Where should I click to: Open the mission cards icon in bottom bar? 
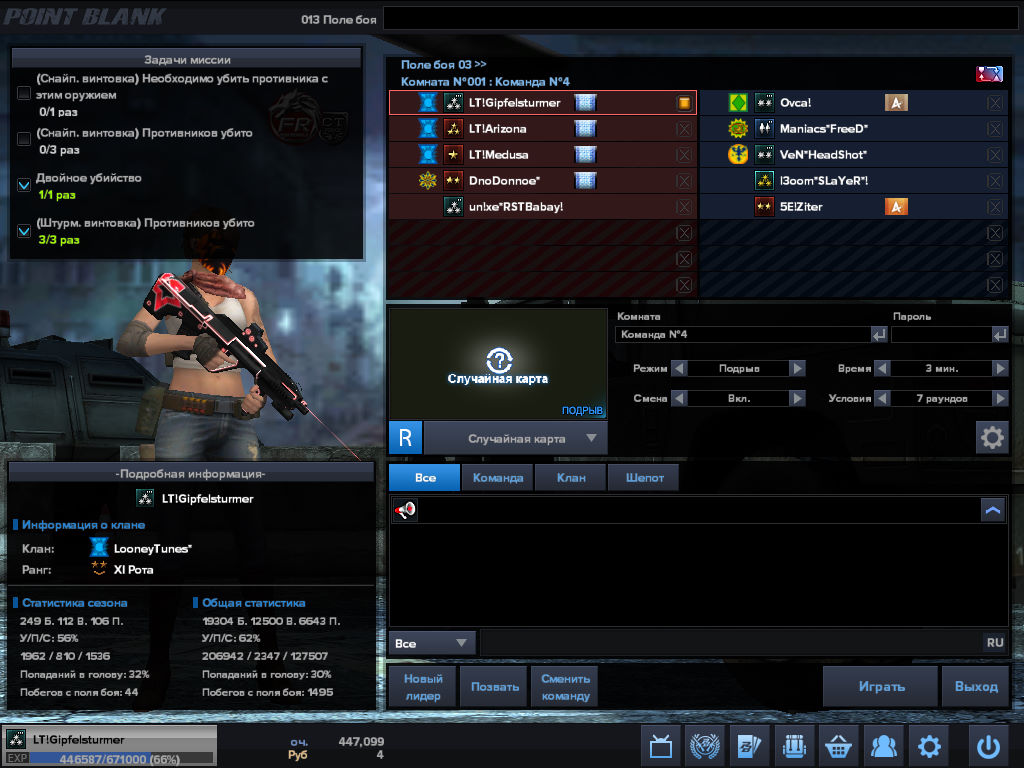(749, 746)
